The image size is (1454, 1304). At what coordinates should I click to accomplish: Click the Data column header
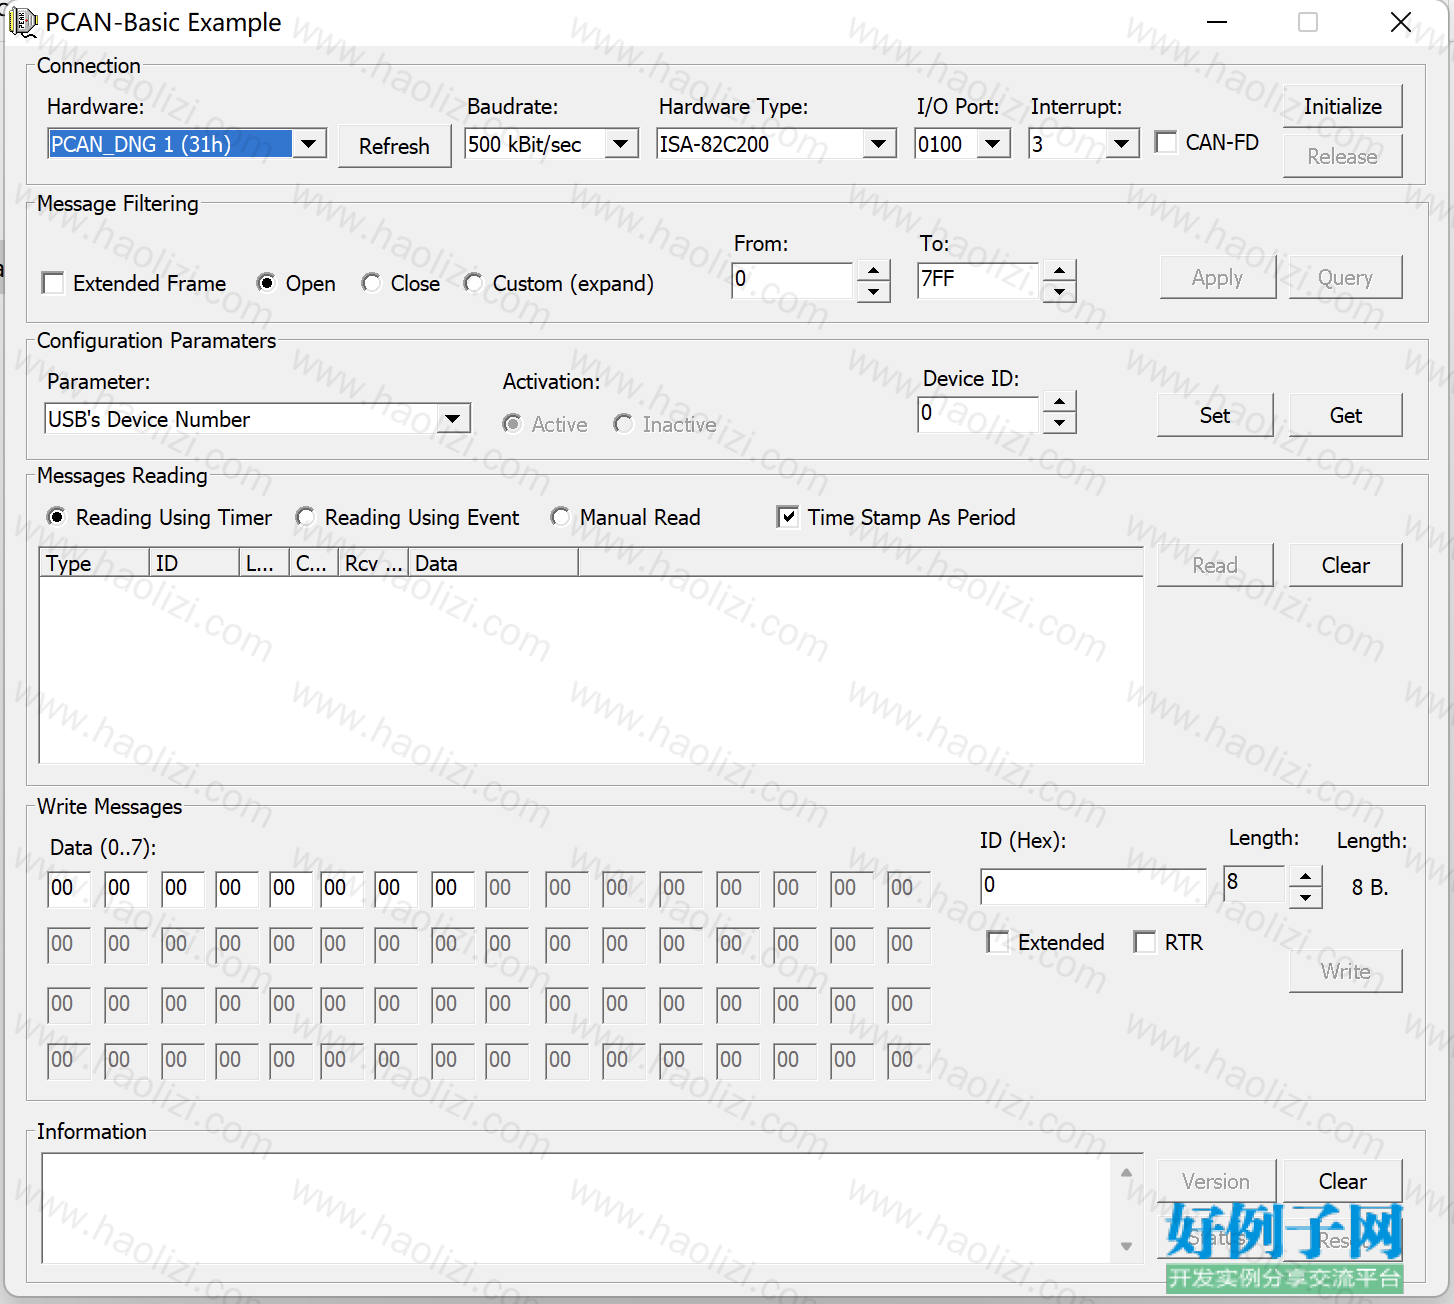click(x=493, y=563)
